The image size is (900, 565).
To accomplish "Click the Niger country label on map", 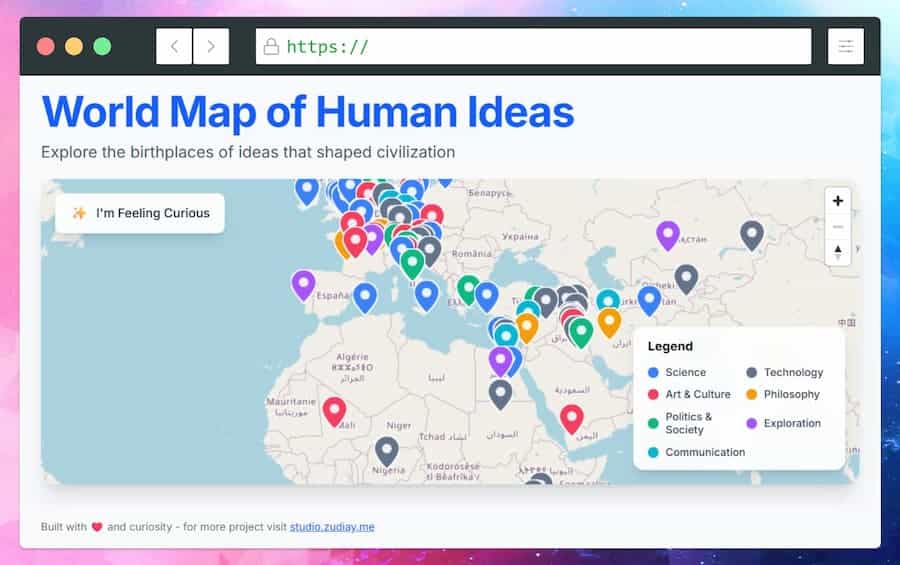I will point(398,425).
